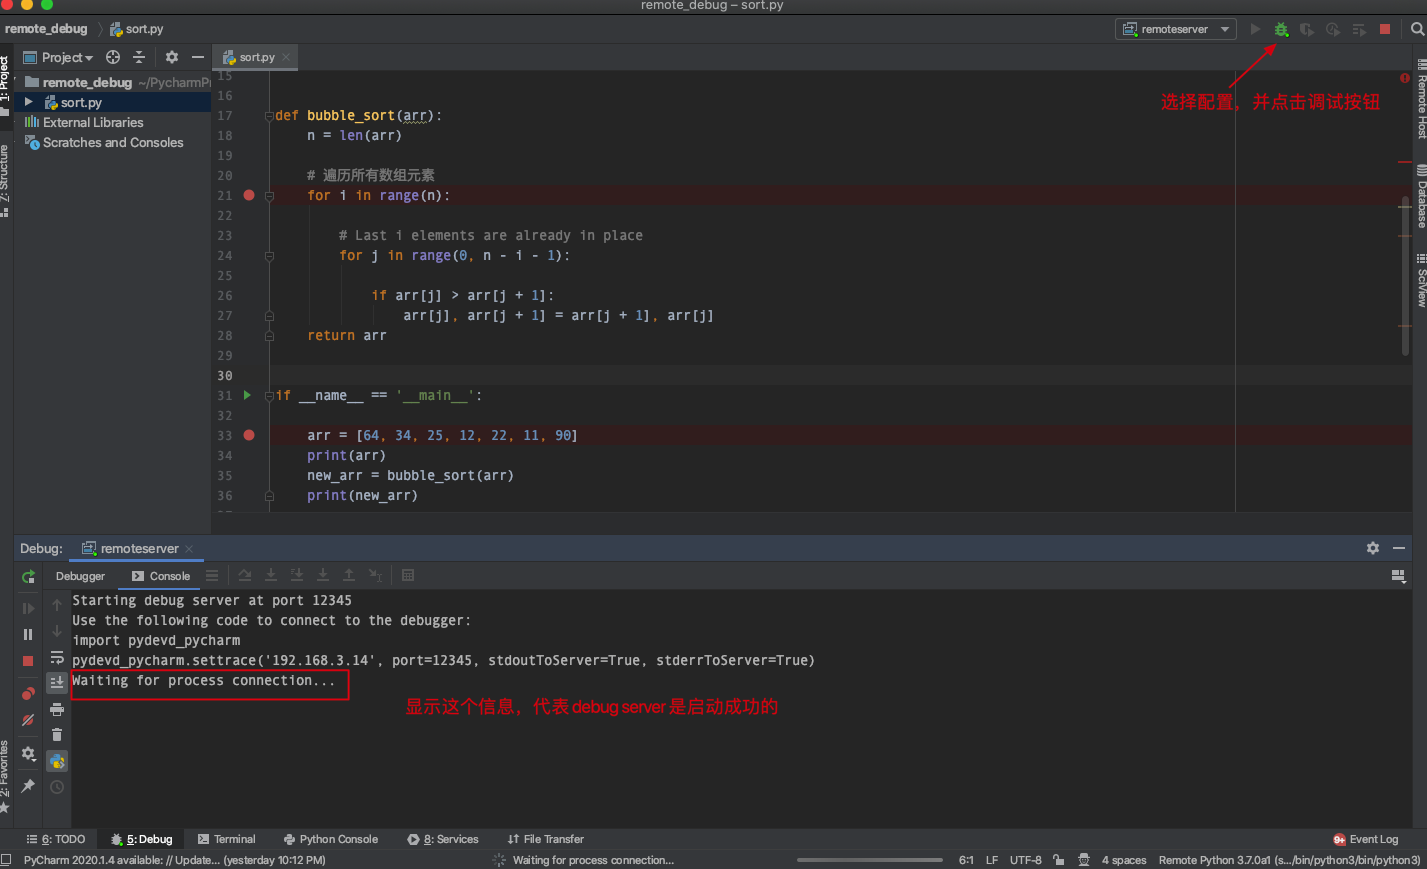
Task: Collapse inner for-loop fold at line 24
Action: 269,256
